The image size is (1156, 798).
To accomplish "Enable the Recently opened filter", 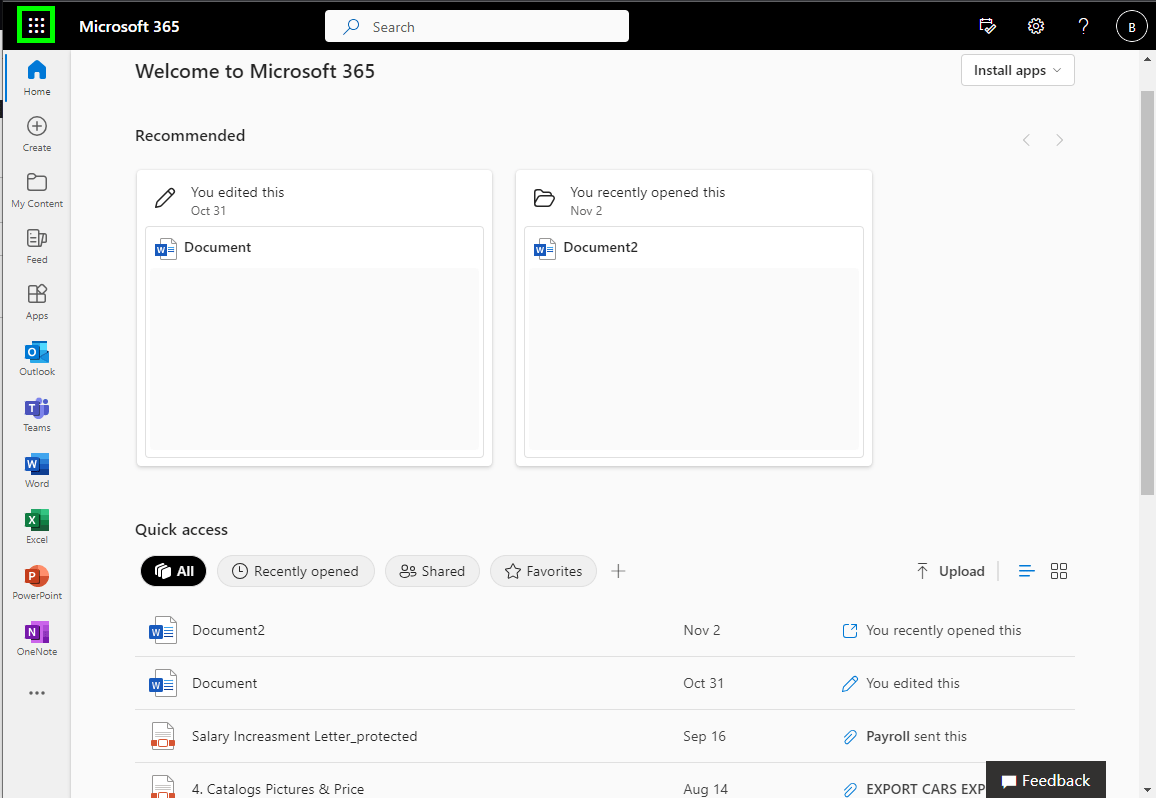I will [x=295, y=570].
